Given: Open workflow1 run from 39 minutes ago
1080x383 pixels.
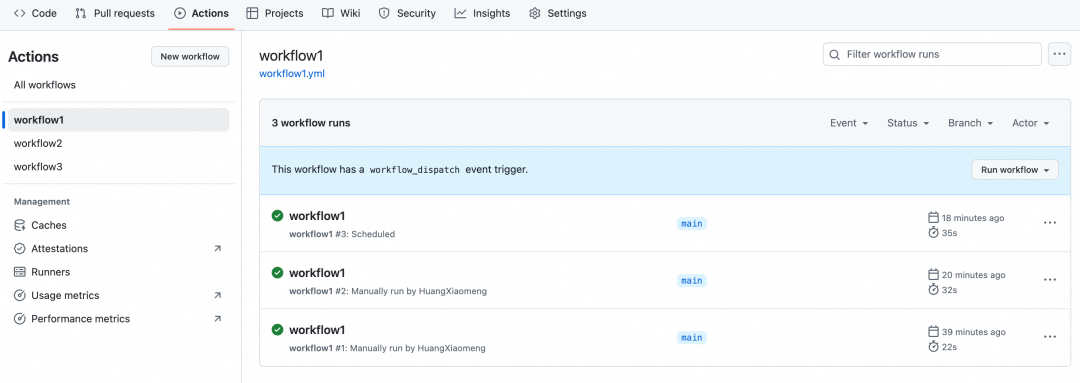Looking at the screenshot, I should 317,330.
